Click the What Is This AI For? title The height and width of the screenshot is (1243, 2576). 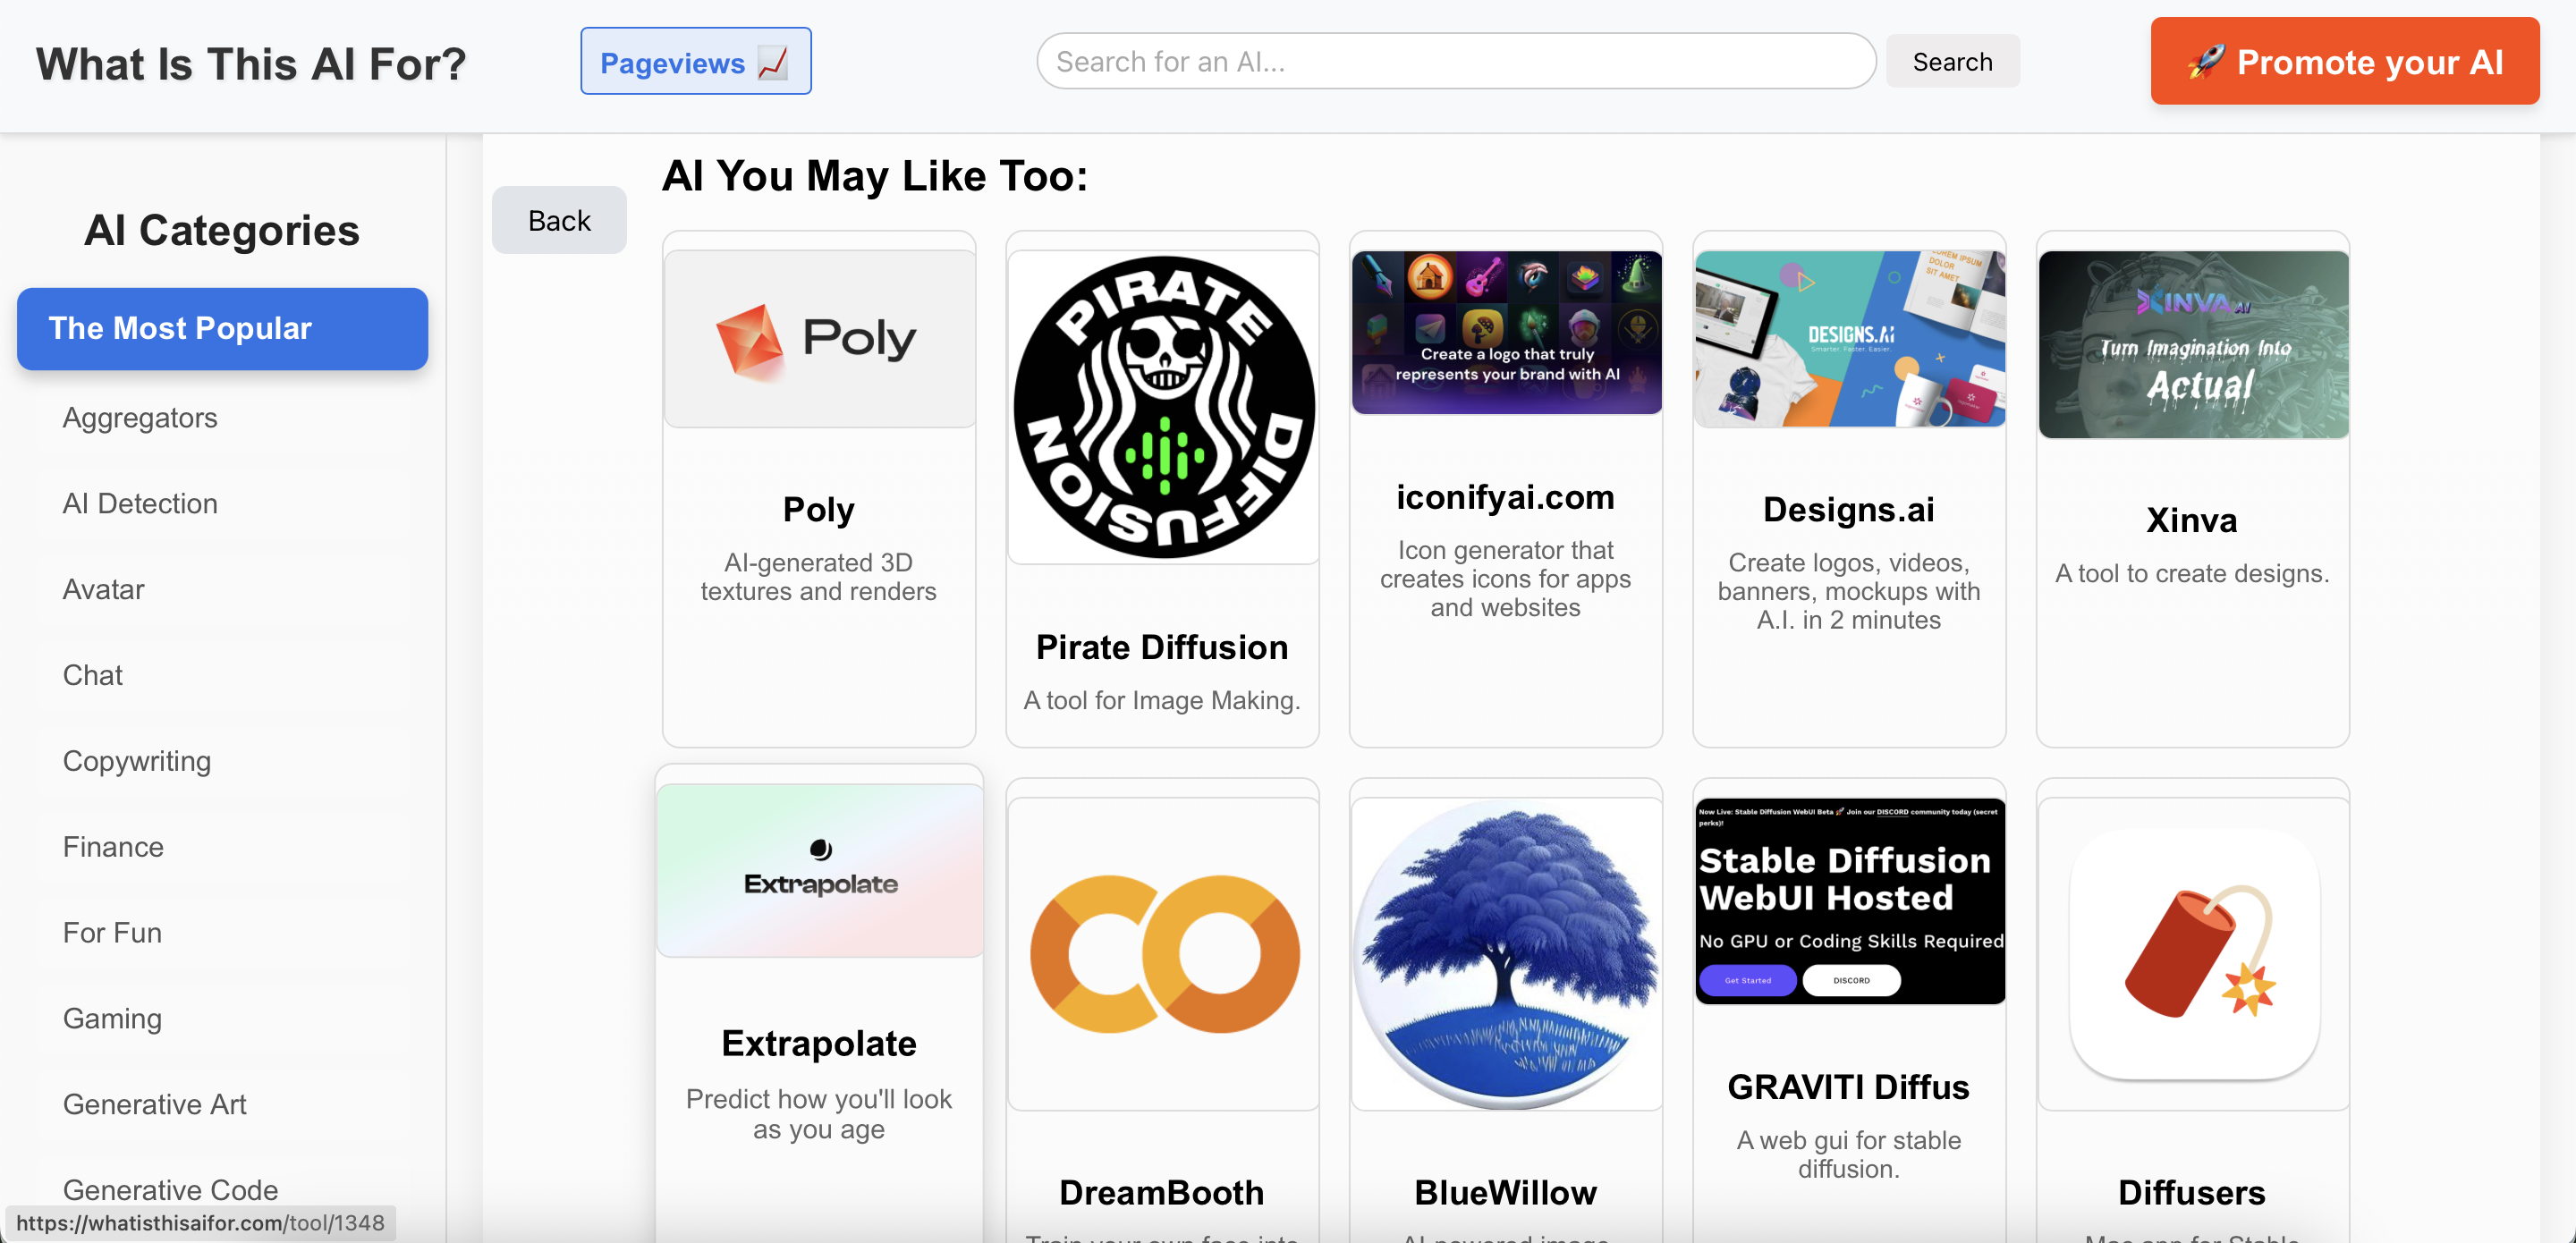coord(251,64)
